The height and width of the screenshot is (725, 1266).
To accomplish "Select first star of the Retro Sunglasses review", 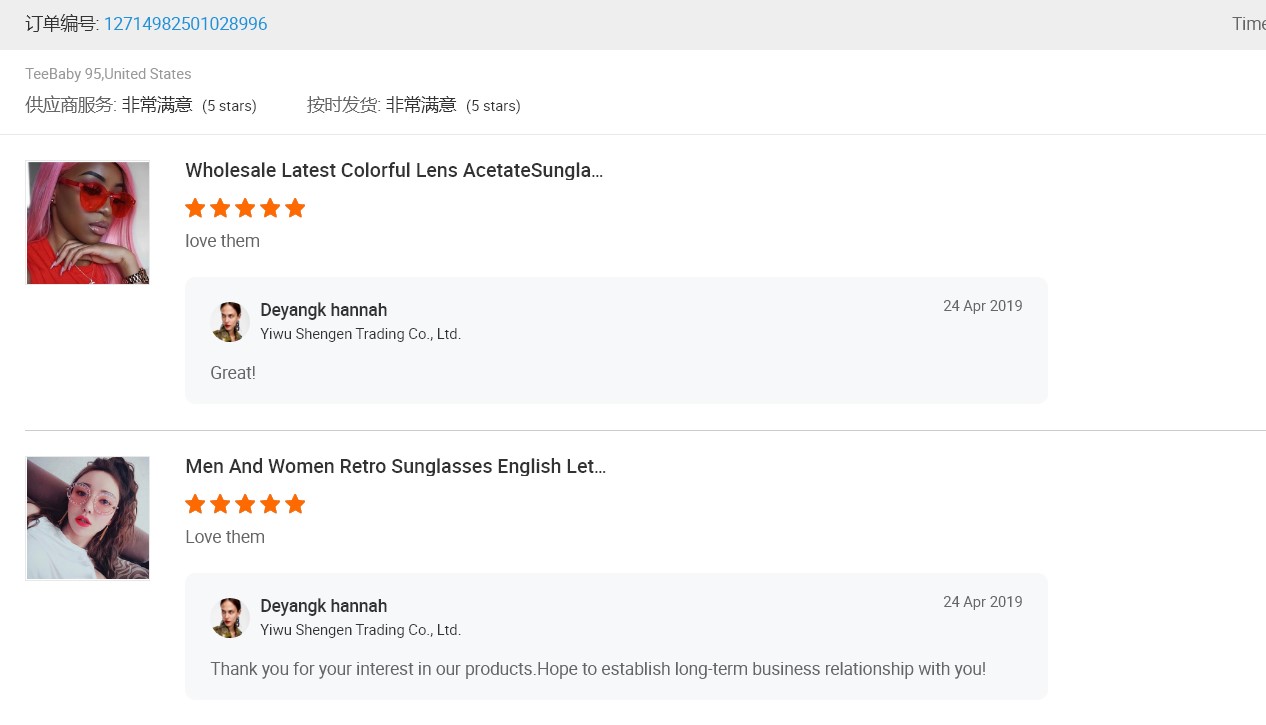I will point(195,504).
